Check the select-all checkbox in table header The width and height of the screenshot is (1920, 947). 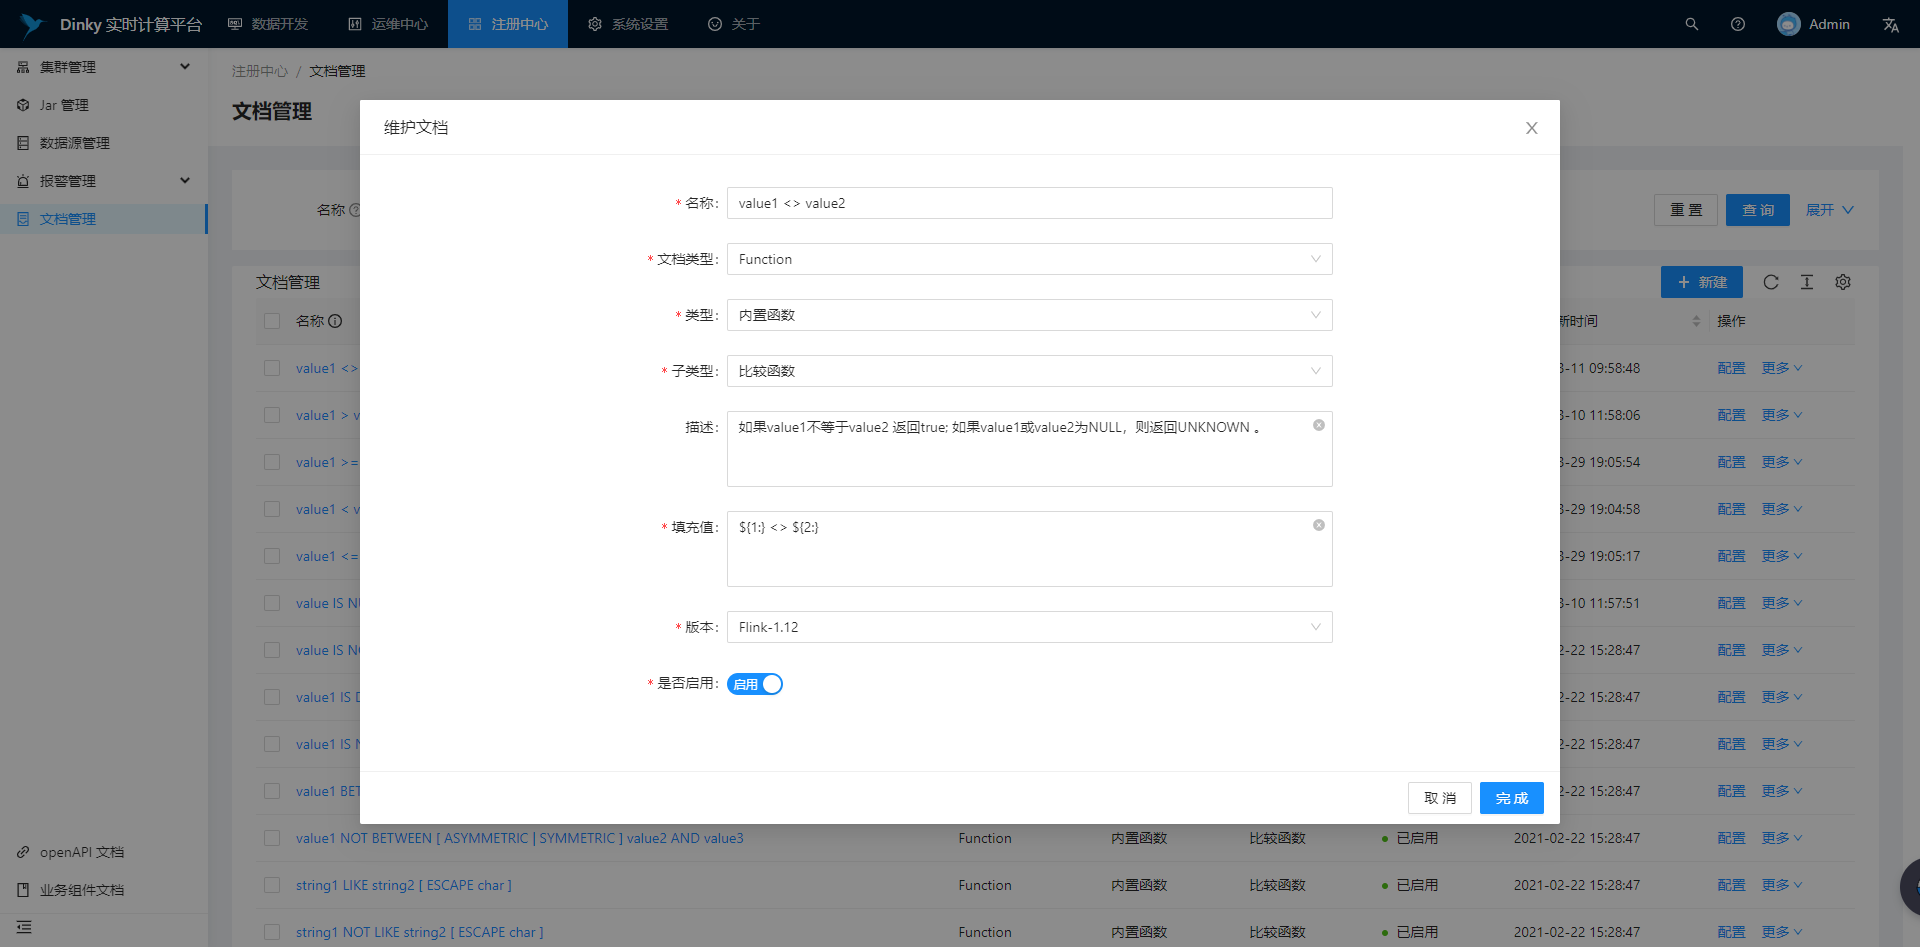272,321
